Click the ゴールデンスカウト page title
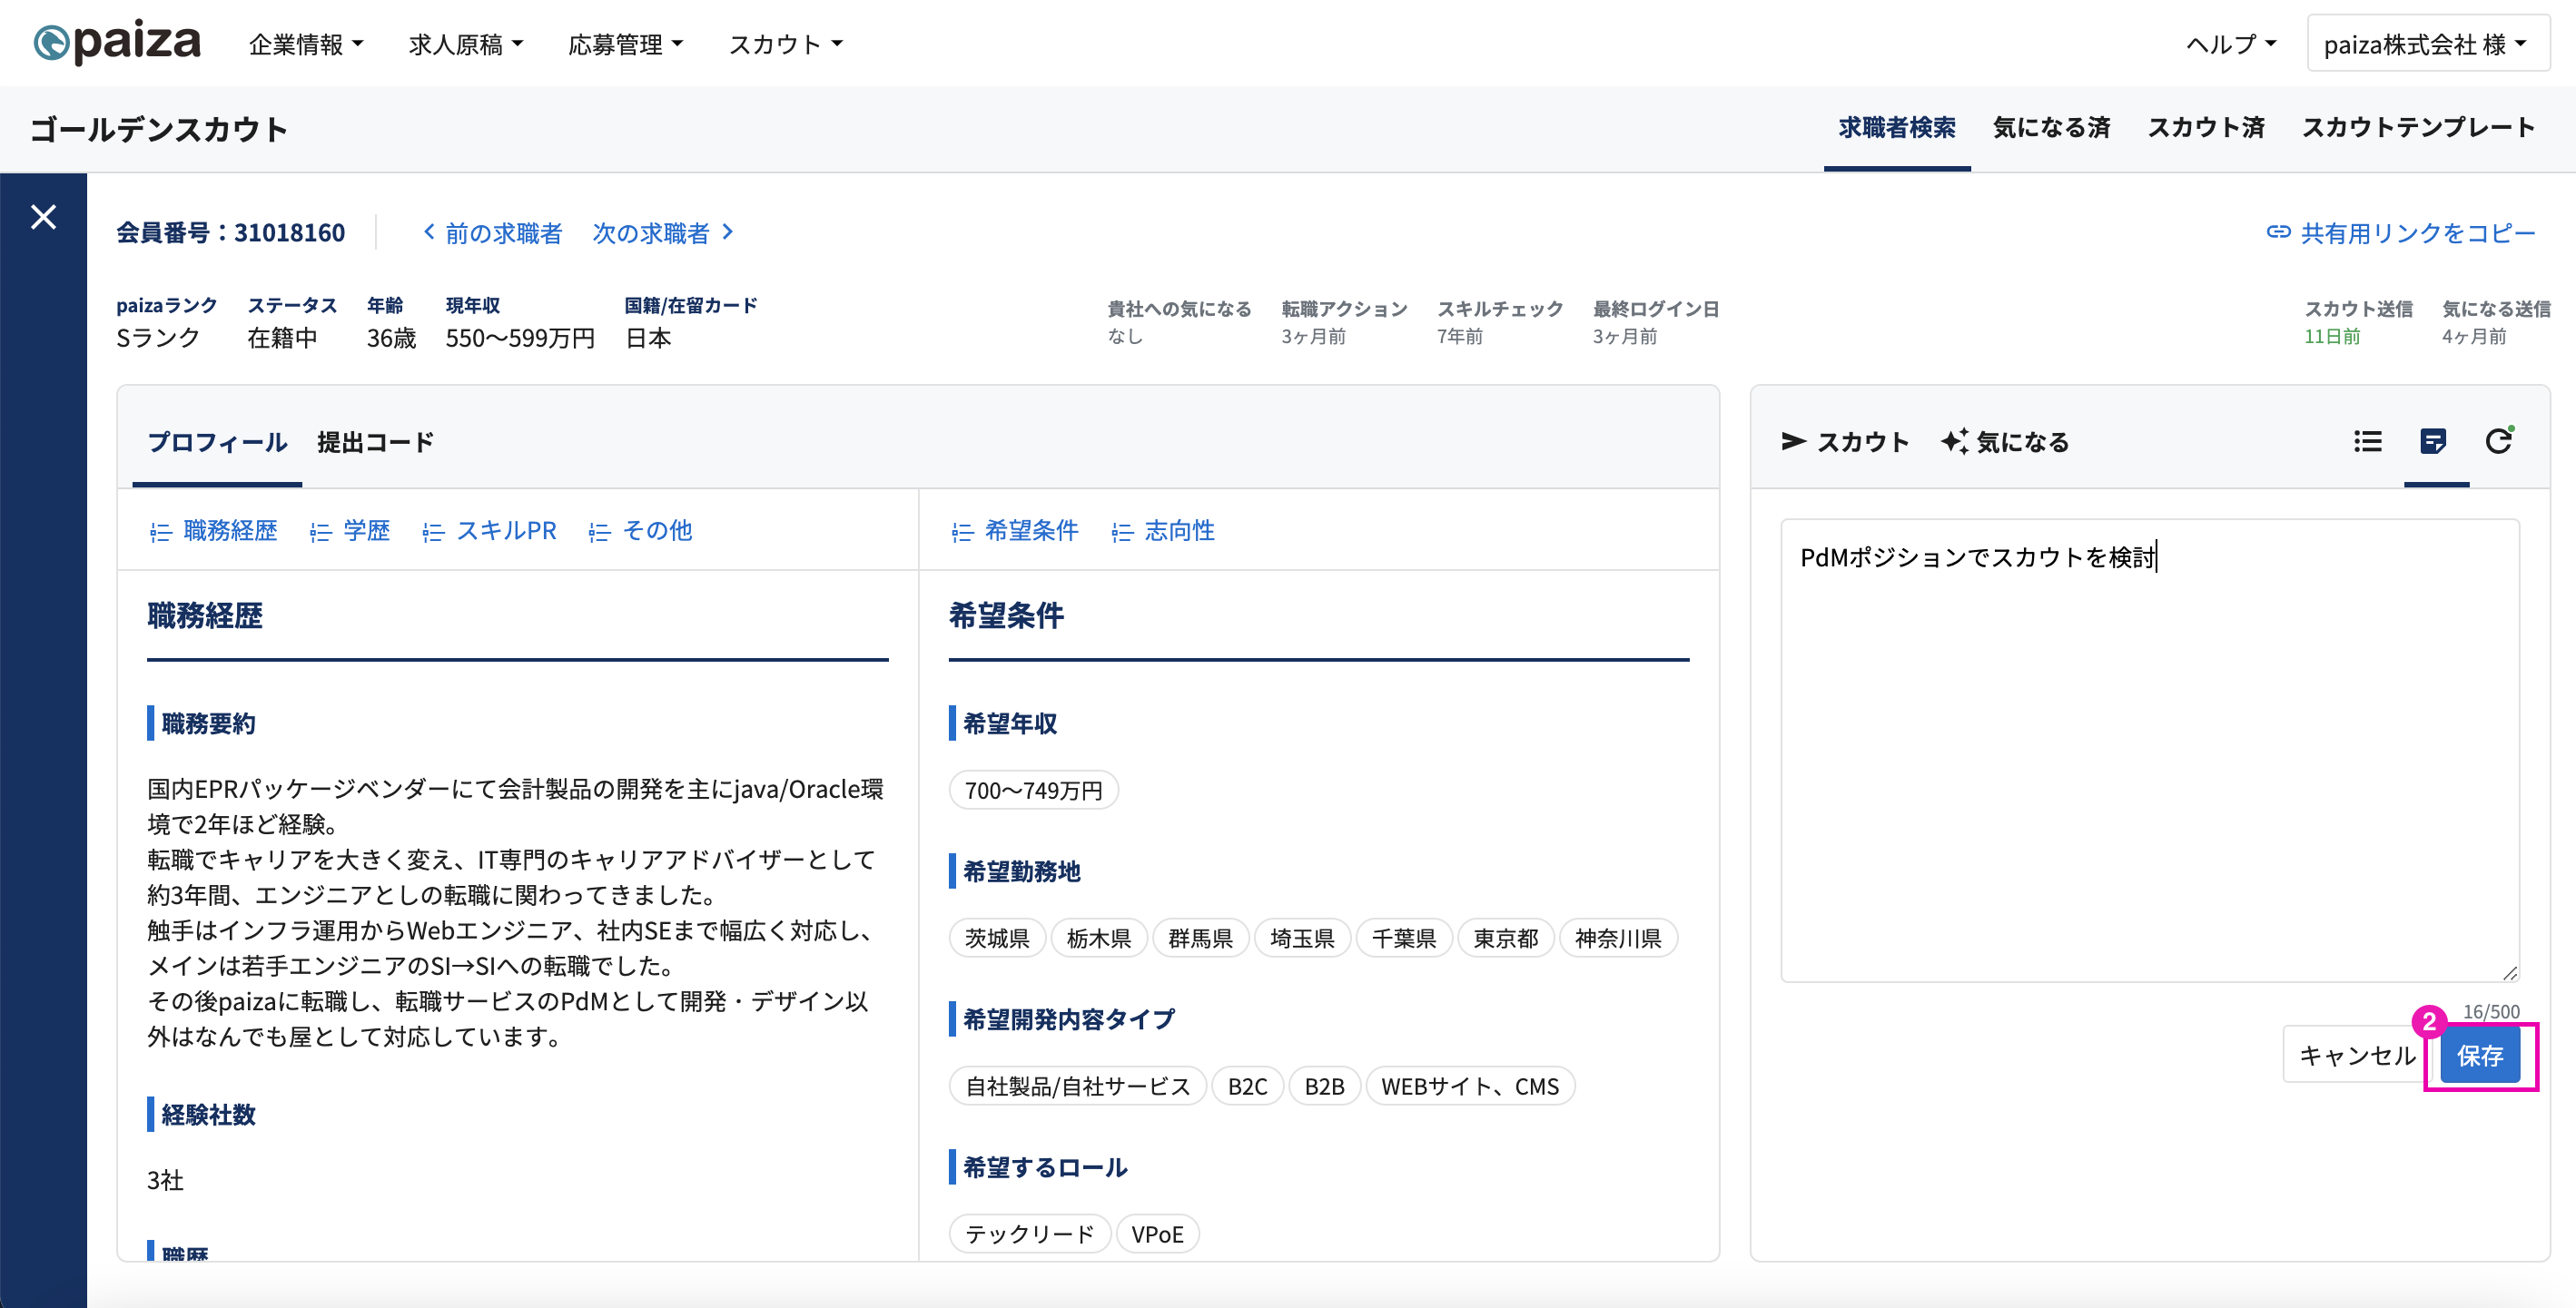The height and width of the screenshot is (1308, 2576). coord(159,129)
